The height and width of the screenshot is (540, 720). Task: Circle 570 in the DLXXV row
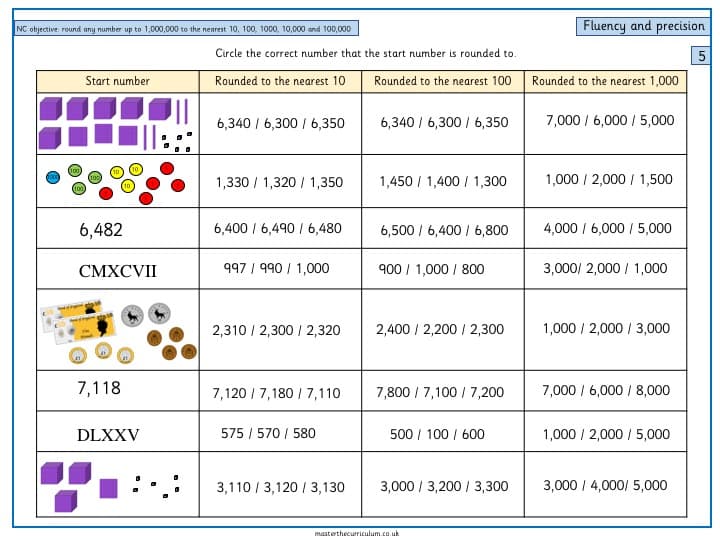click(268, 433)
